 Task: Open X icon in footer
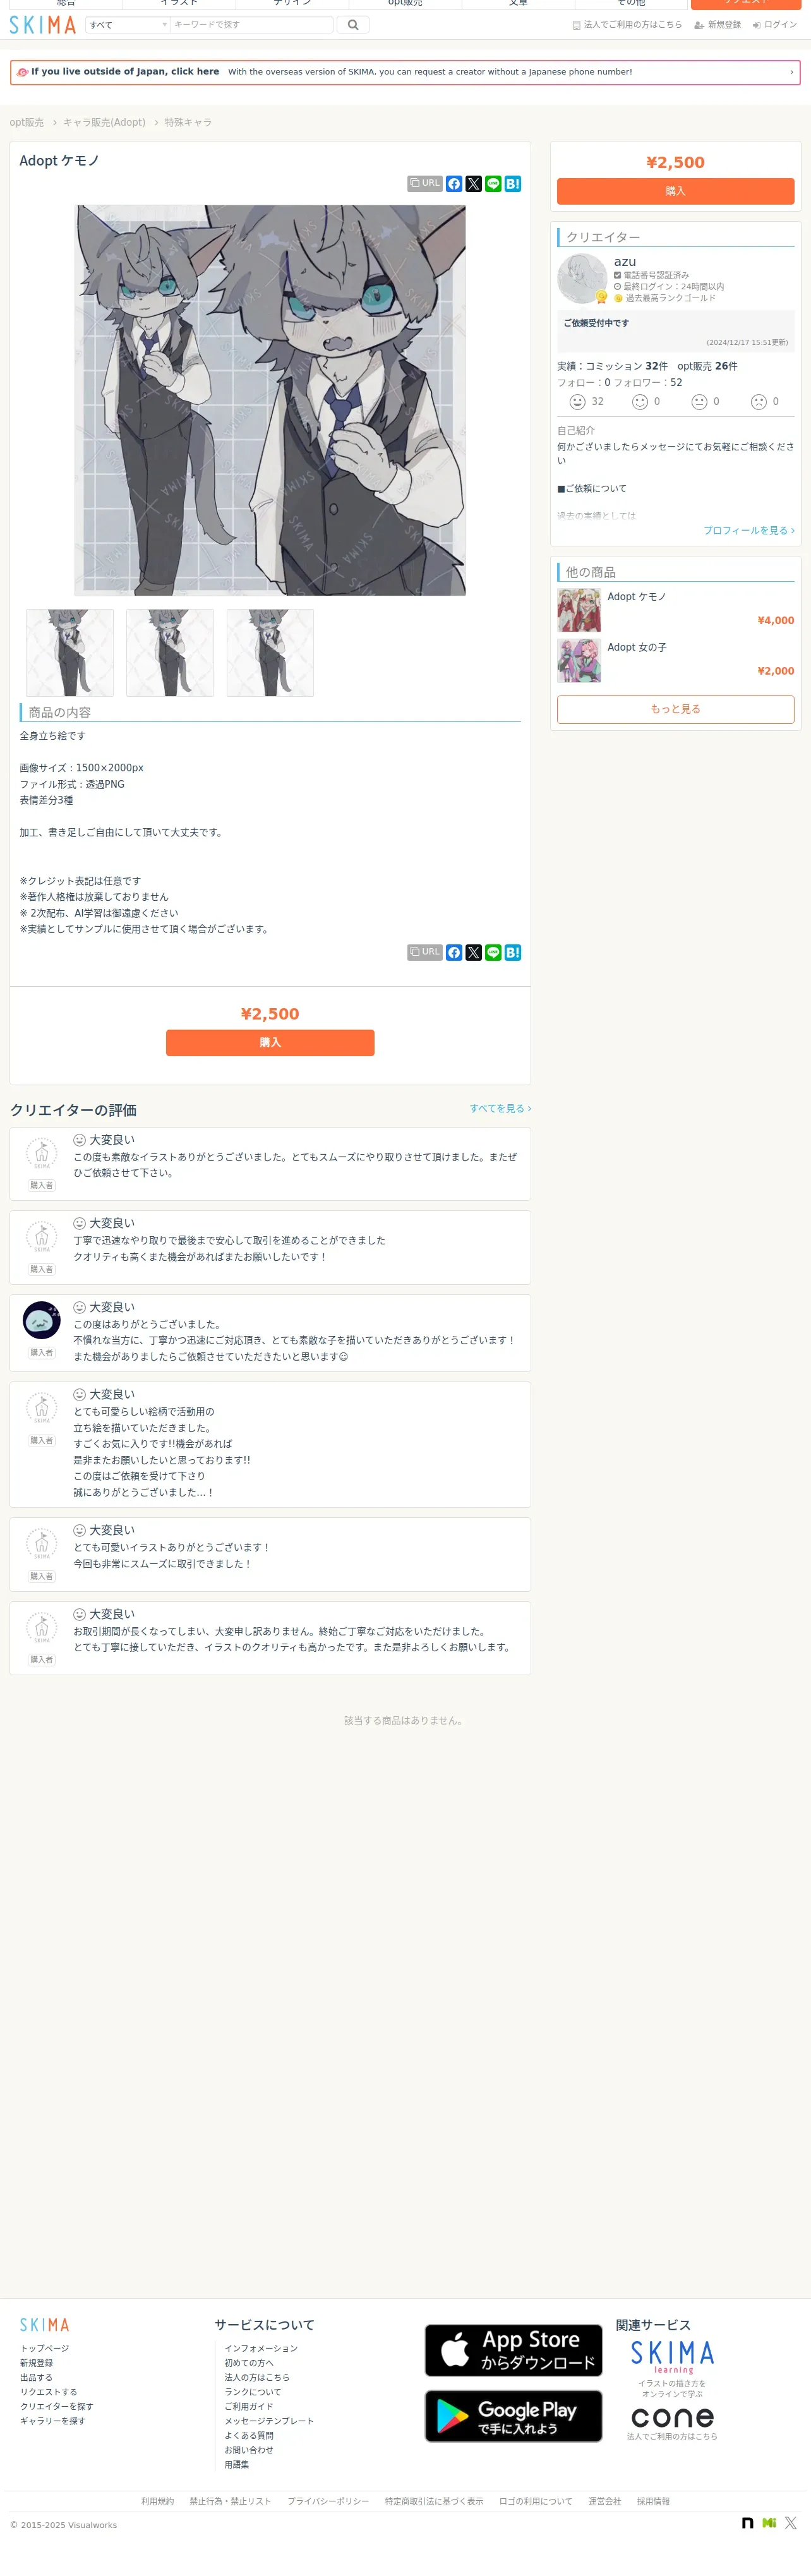click(791, 2523)
